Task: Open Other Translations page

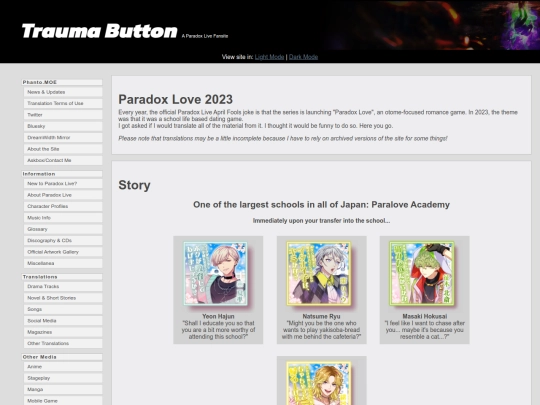Action: (63, 343)
